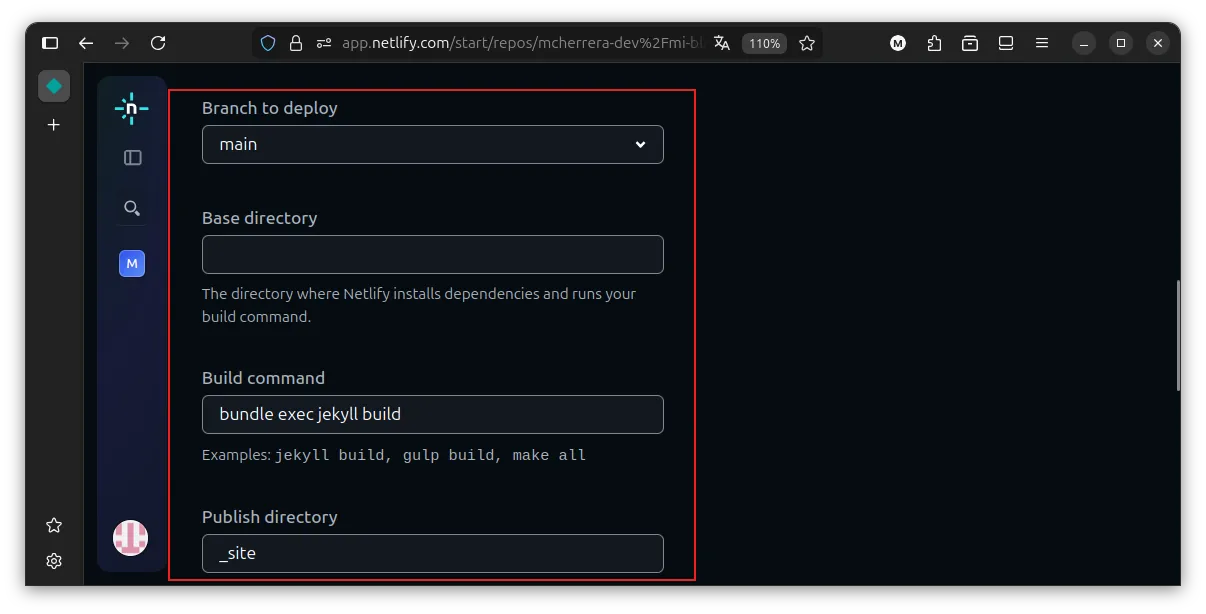Click the Build command text field

tap(432, 414)
